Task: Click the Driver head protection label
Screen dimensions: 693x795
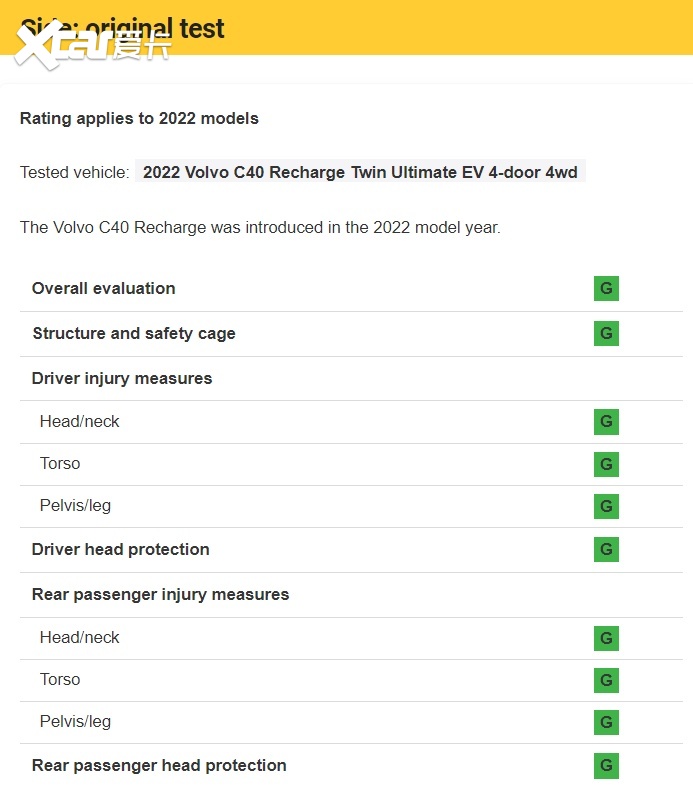Action: click(x=121, y=549)
